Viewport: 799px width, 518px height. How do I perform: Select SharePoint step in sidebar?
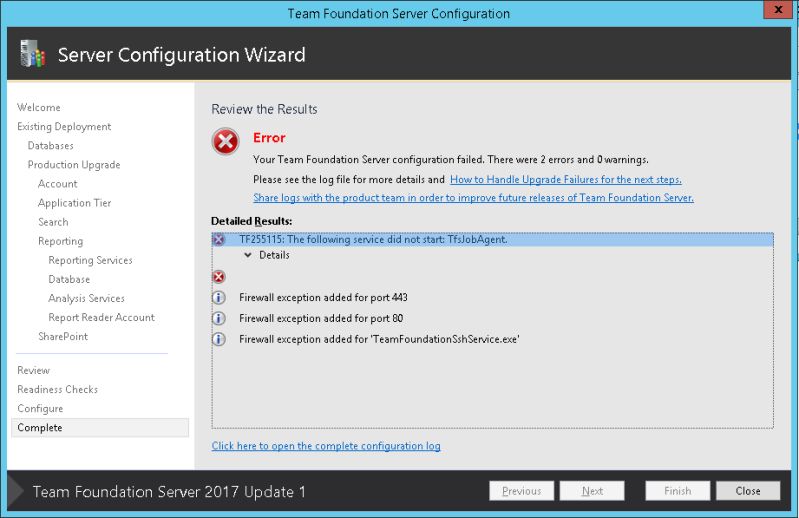(63, 337)
